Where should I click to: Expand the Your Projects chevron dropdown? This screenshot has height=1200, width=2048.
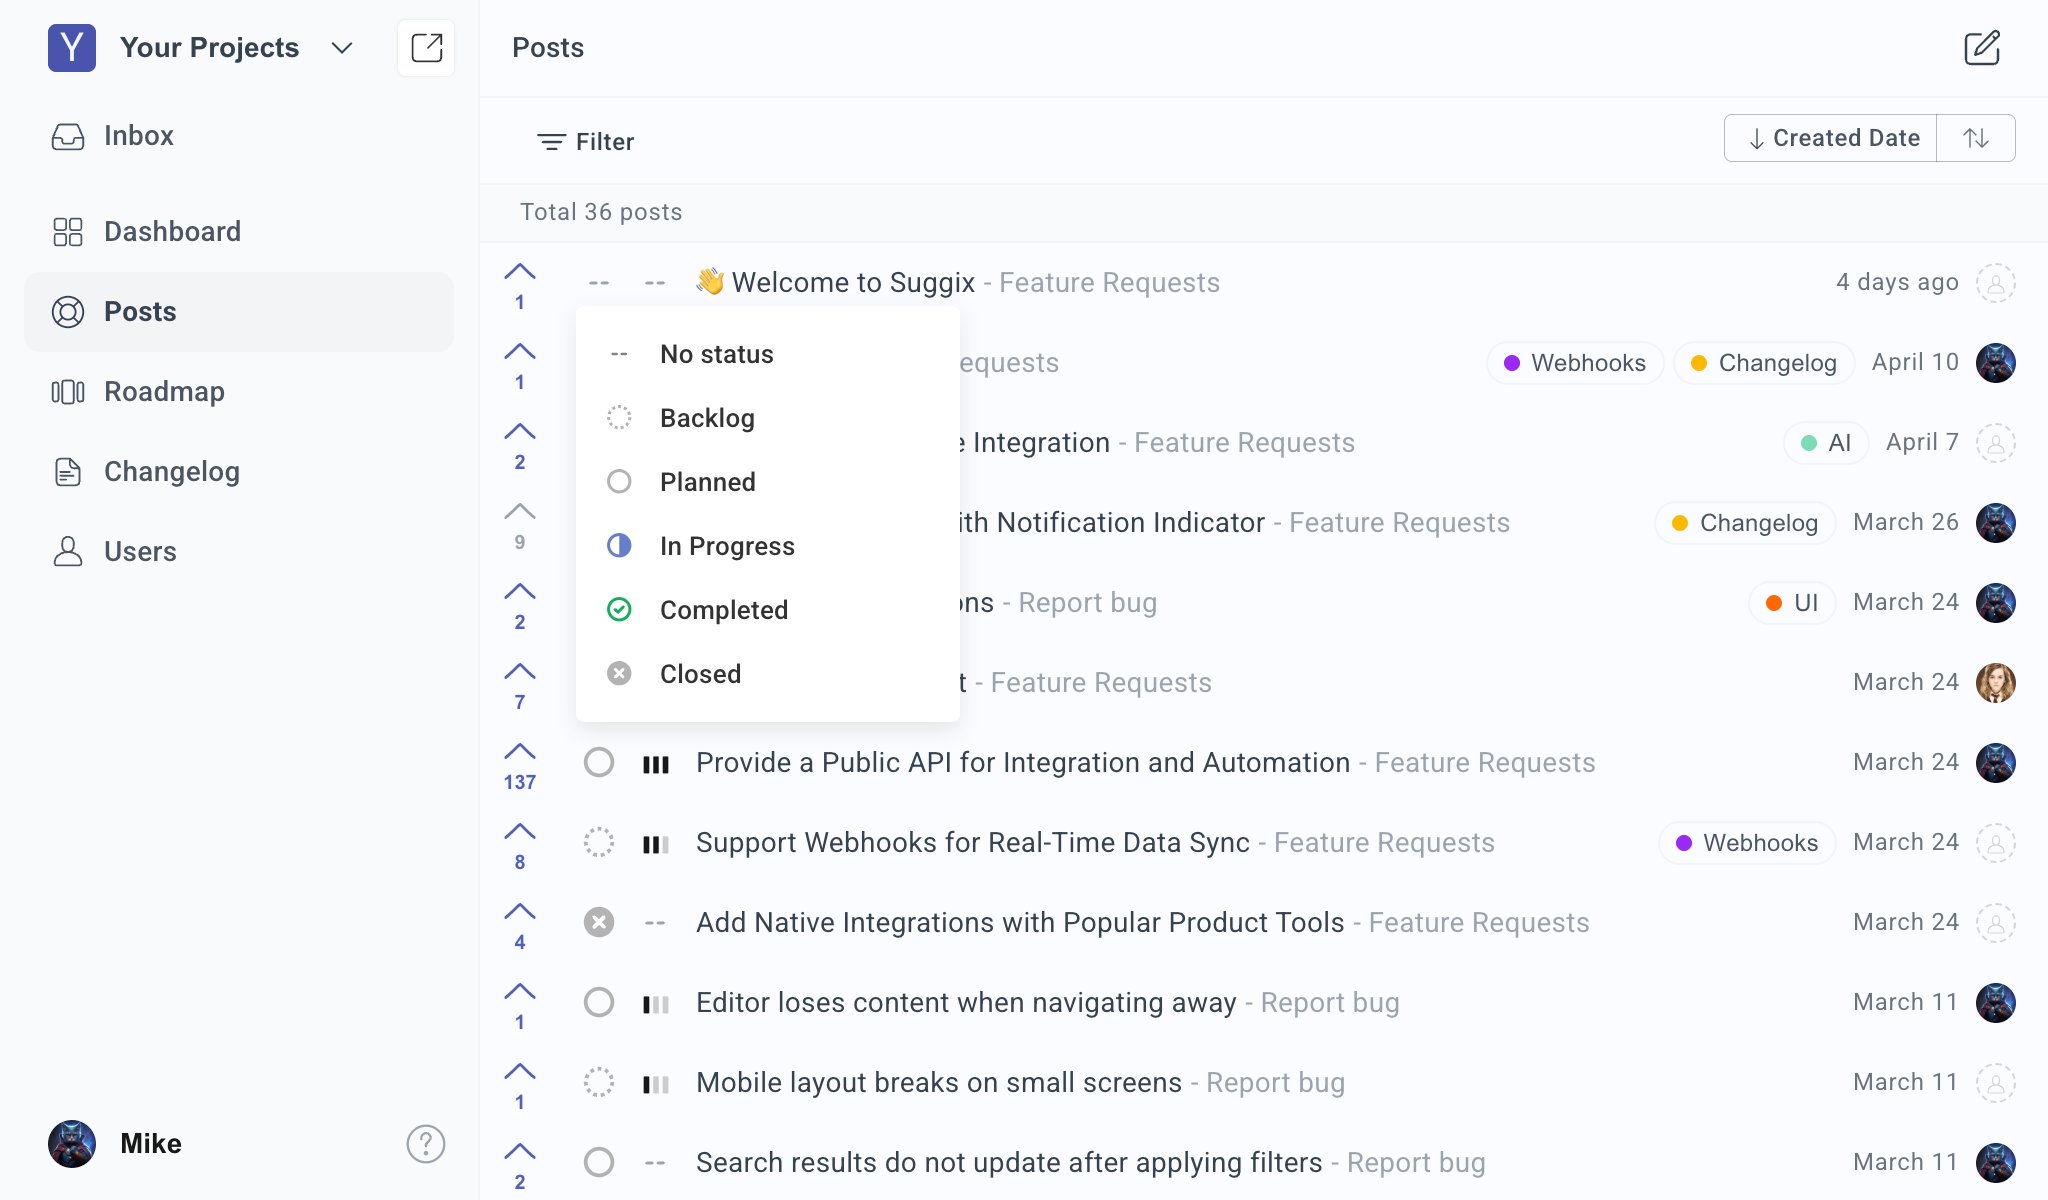pos(342,48)
